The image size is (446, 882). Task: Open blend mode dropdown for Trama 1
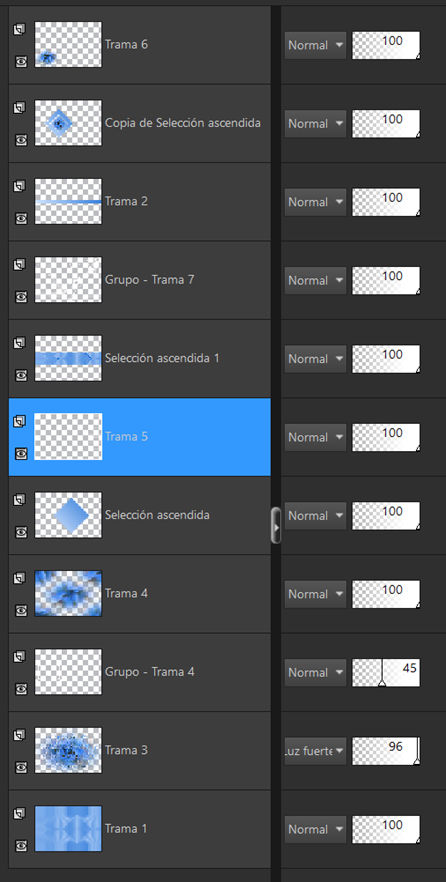[x=315, y=829]
